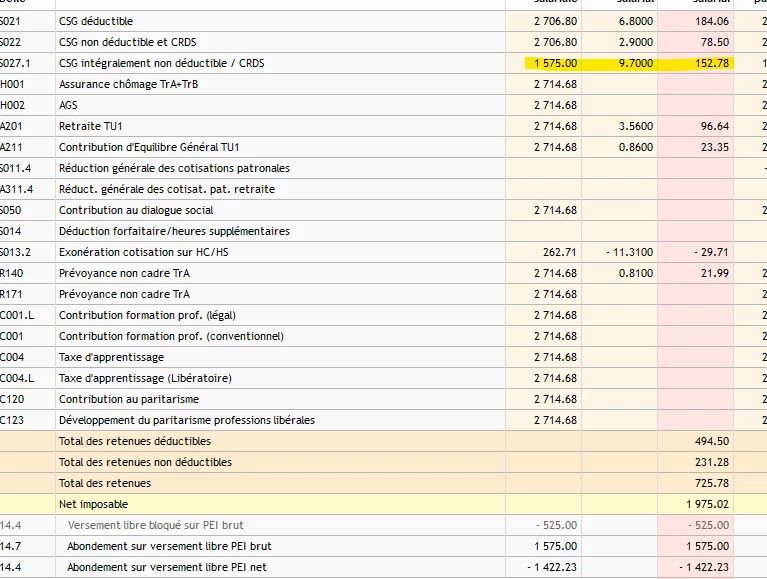Click code cell C123
Screen dimensions: 767x579
pos(12,421)
